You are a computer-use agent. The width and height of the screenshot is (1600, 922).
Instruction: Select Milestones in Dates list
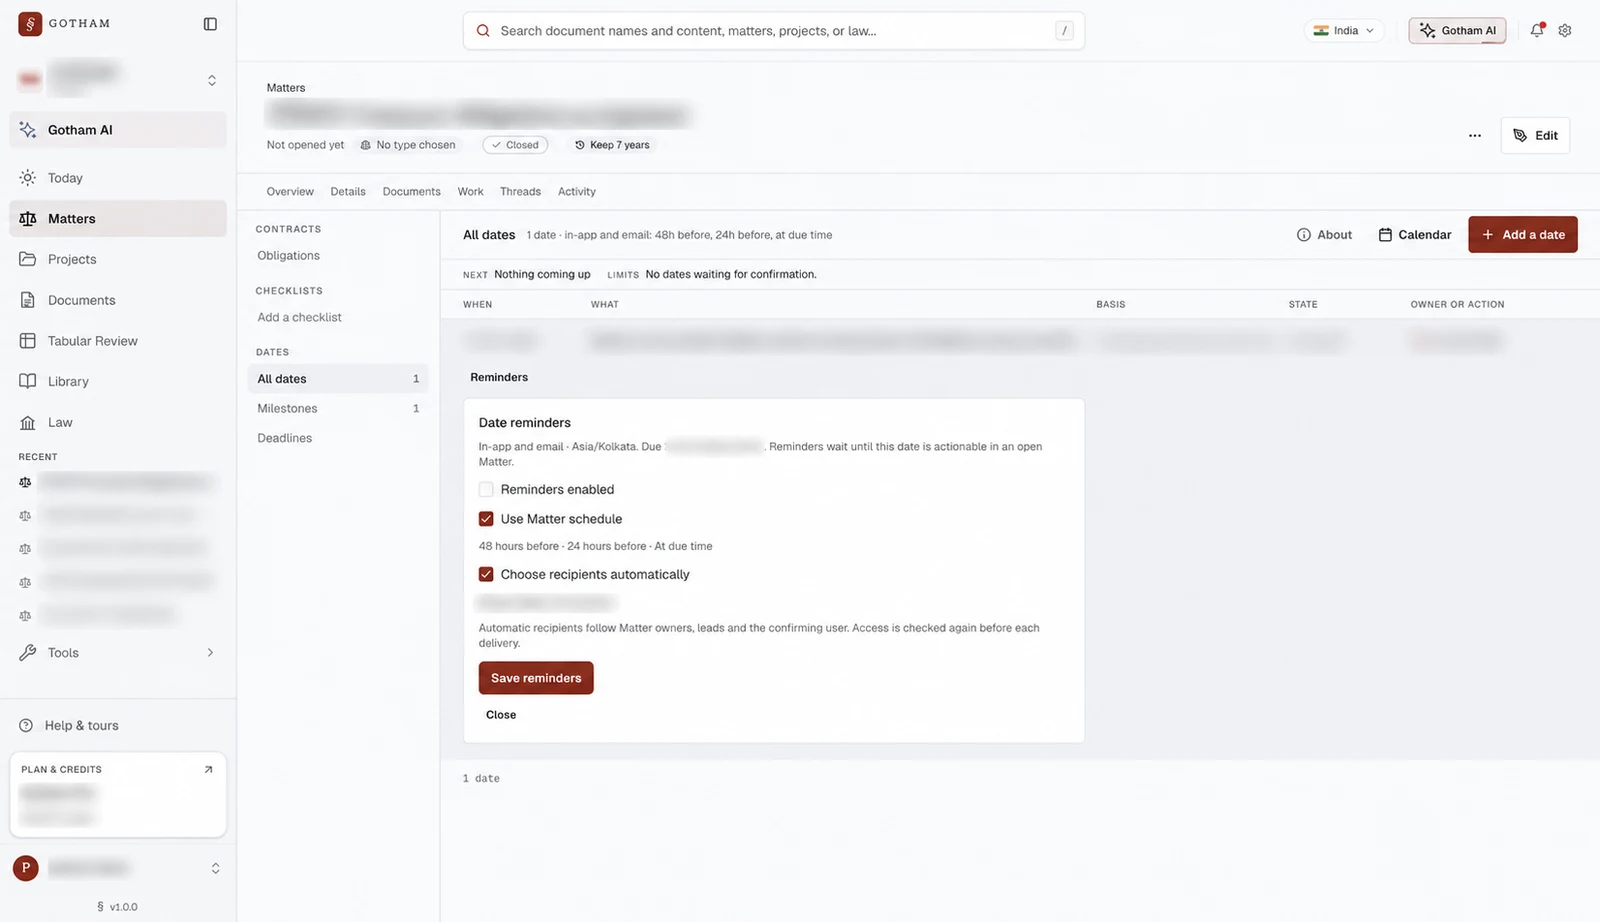[x=337, y=408]
